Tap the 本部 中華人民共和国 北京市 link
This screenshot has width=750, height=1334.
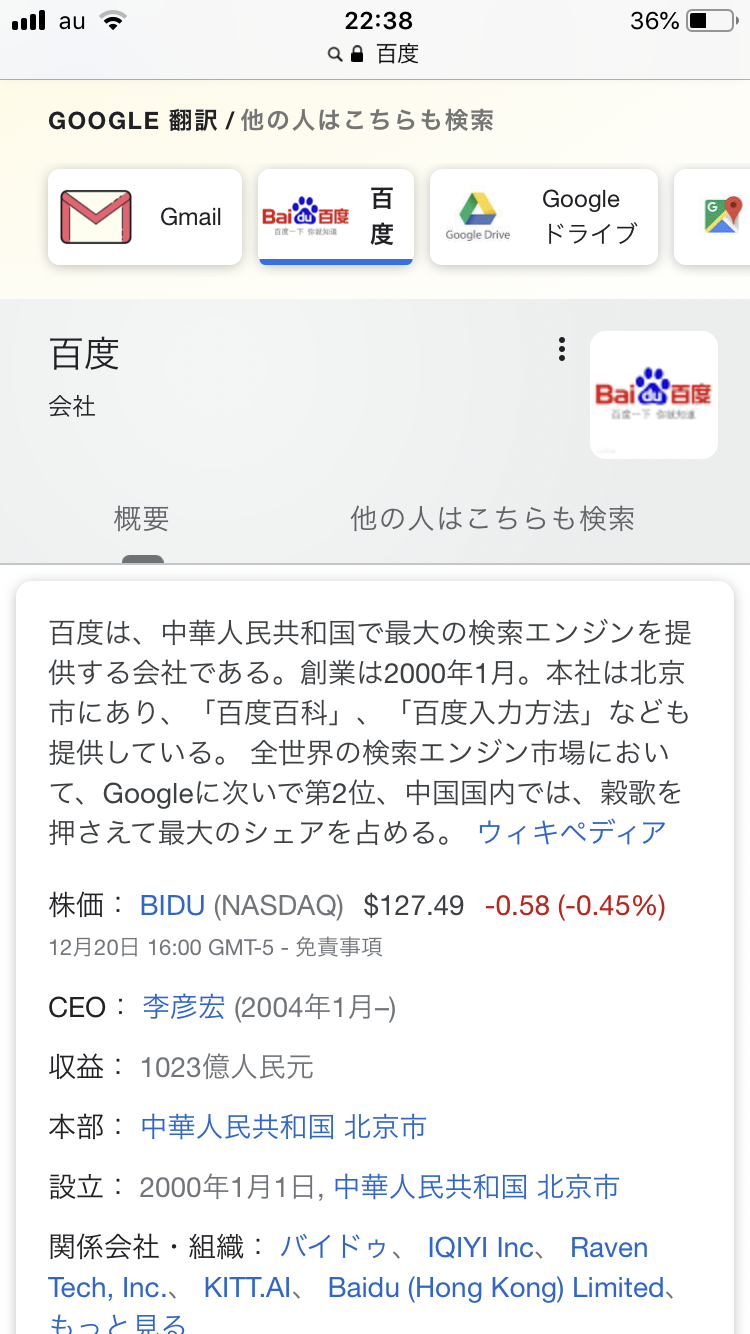tap(284, 1127)
